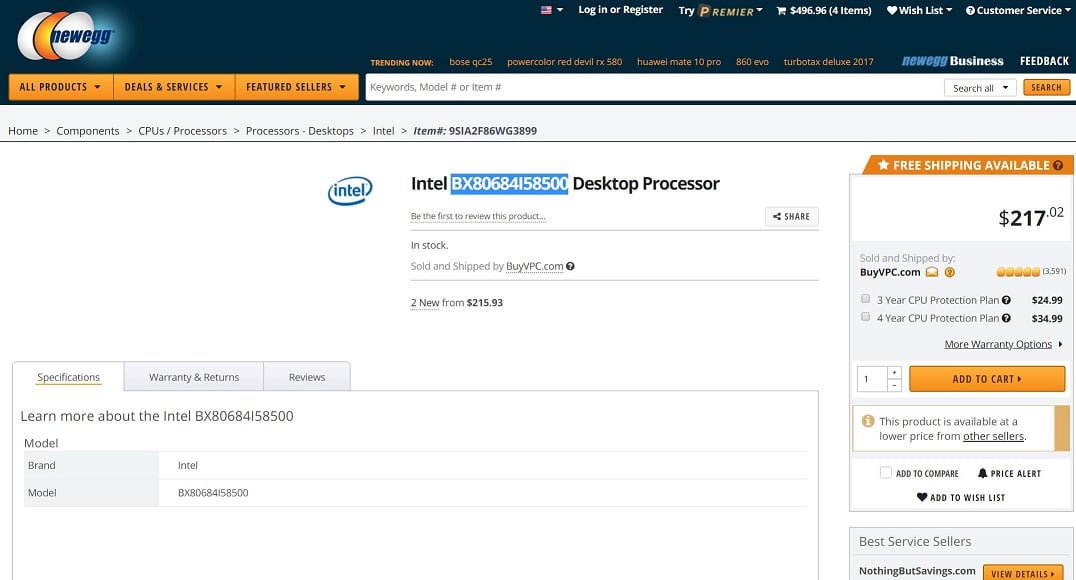The width and height of the screenshot is (1076, 580).
Task: Check the 3 Year CPU Protection Plan
Action: click(x=865, y=299)
